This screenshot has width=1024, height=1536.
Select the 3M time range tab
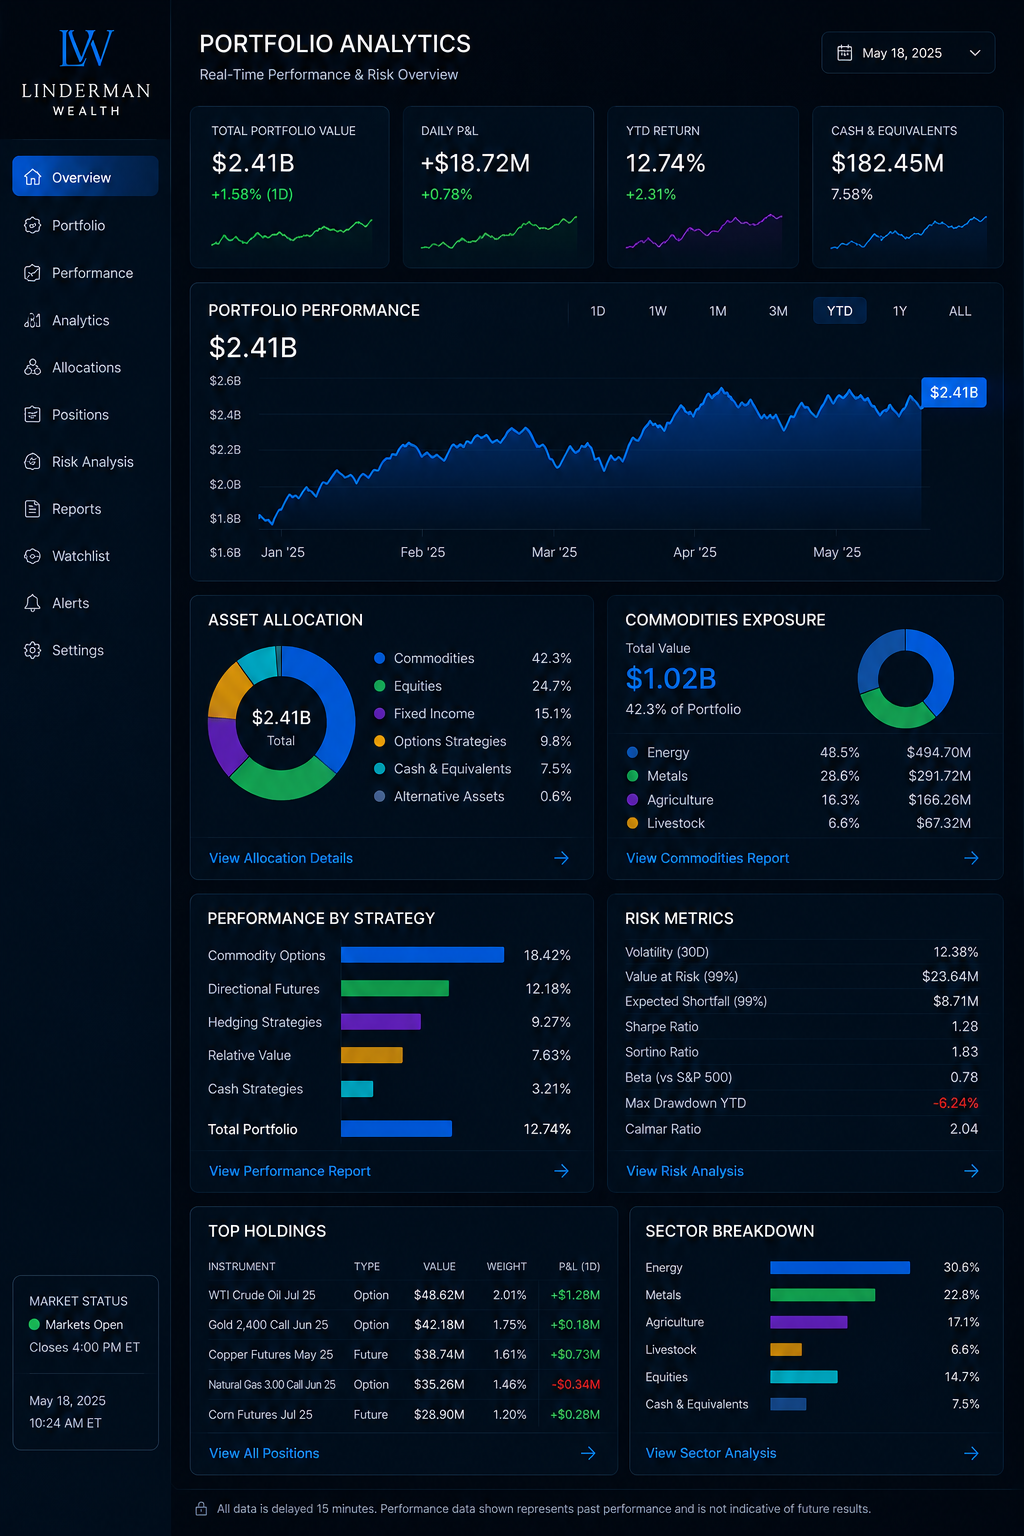coord(778,311)
